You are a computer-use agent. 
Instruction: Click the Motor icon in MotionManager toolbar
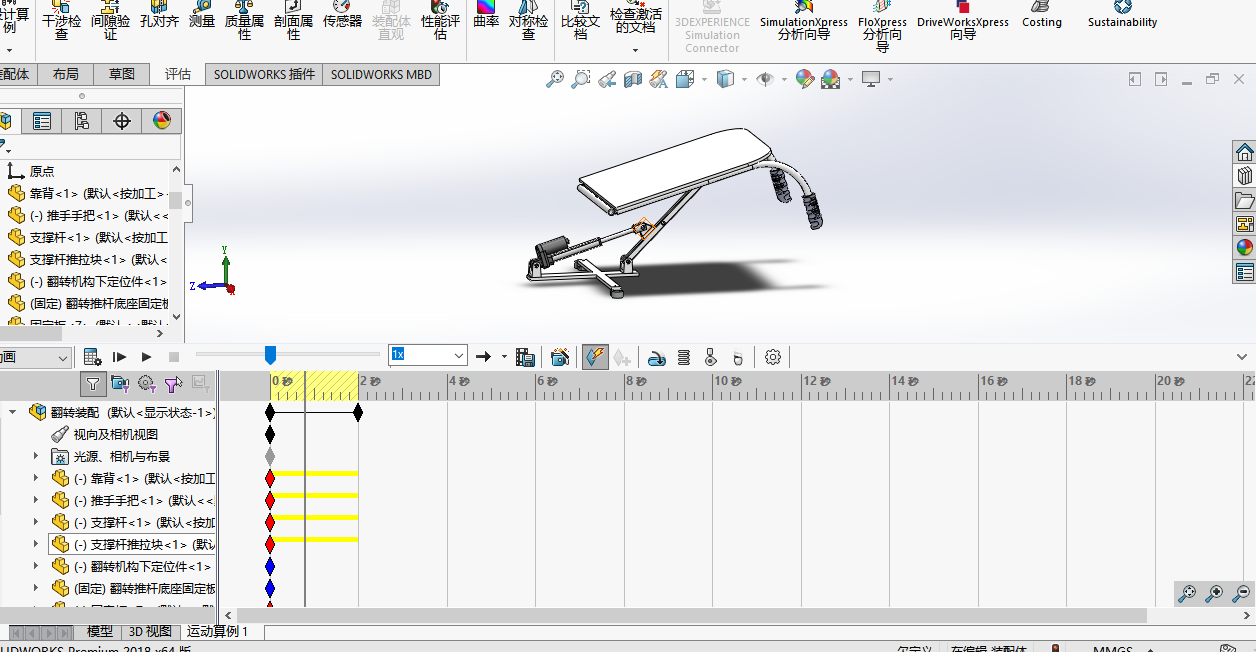click(x=657, y=357)
